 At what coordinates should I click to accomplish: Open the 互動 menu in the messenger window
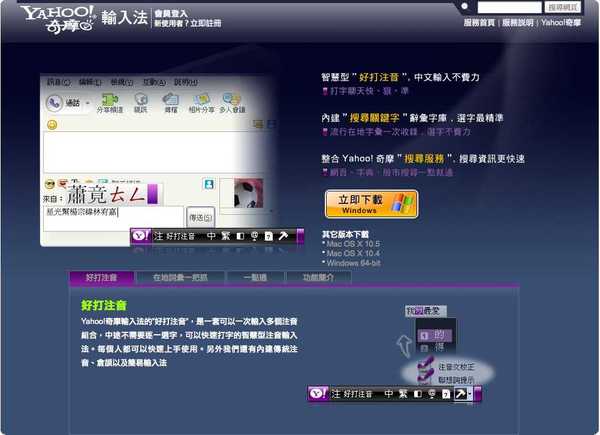click(154, 82)
